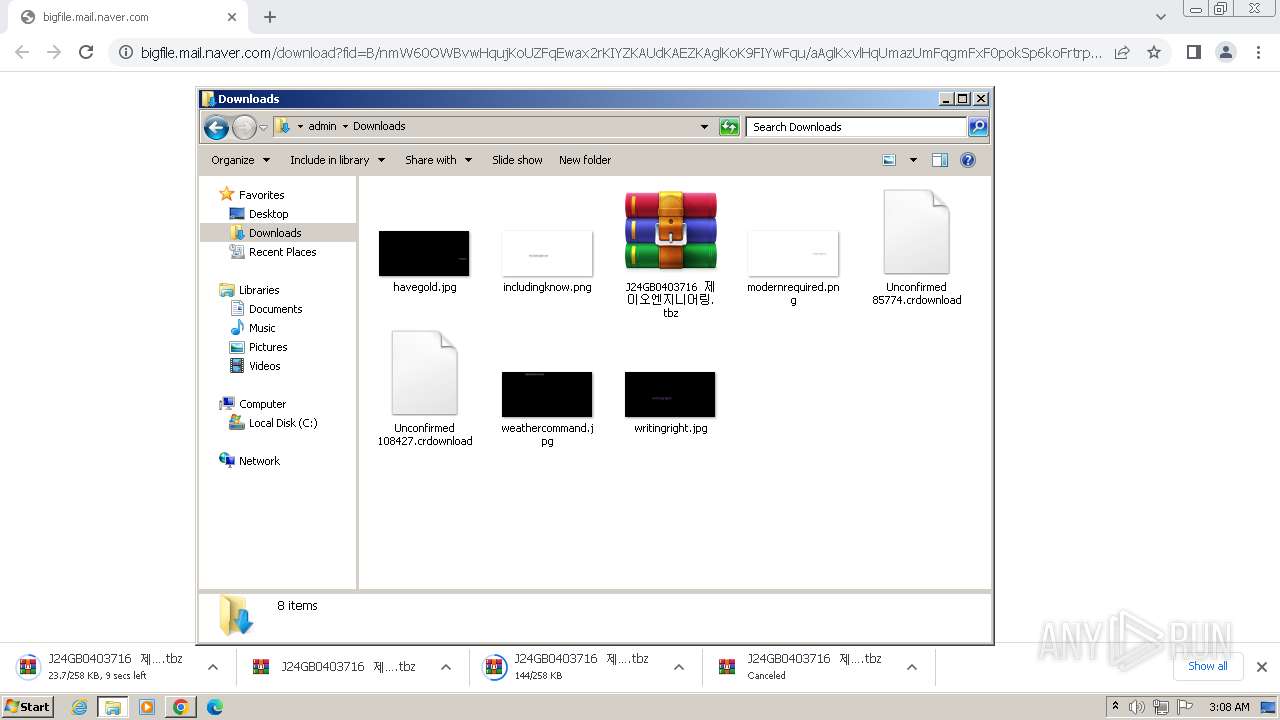Viewport: 1280px width, 720px height.
Task: Expand the arrow after admin breadcrumb
Action: tap(344, 126)
